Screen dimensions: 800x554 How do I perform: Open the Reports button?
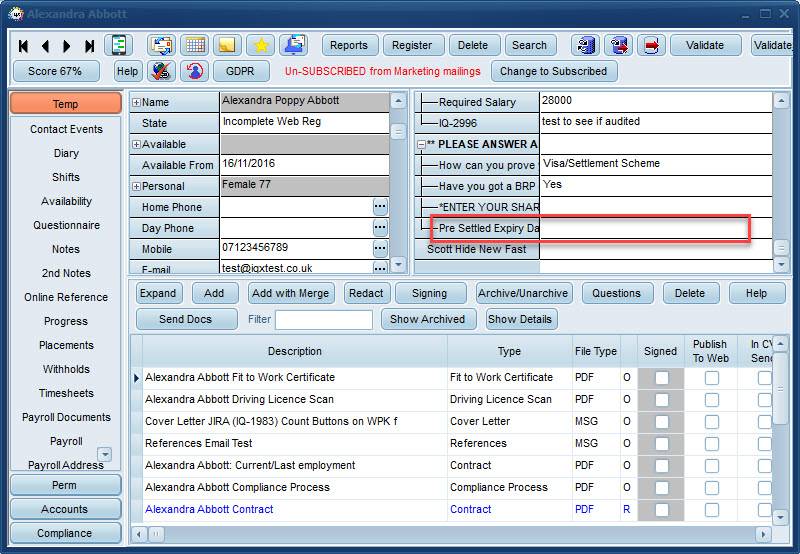(x=349, y=45)
